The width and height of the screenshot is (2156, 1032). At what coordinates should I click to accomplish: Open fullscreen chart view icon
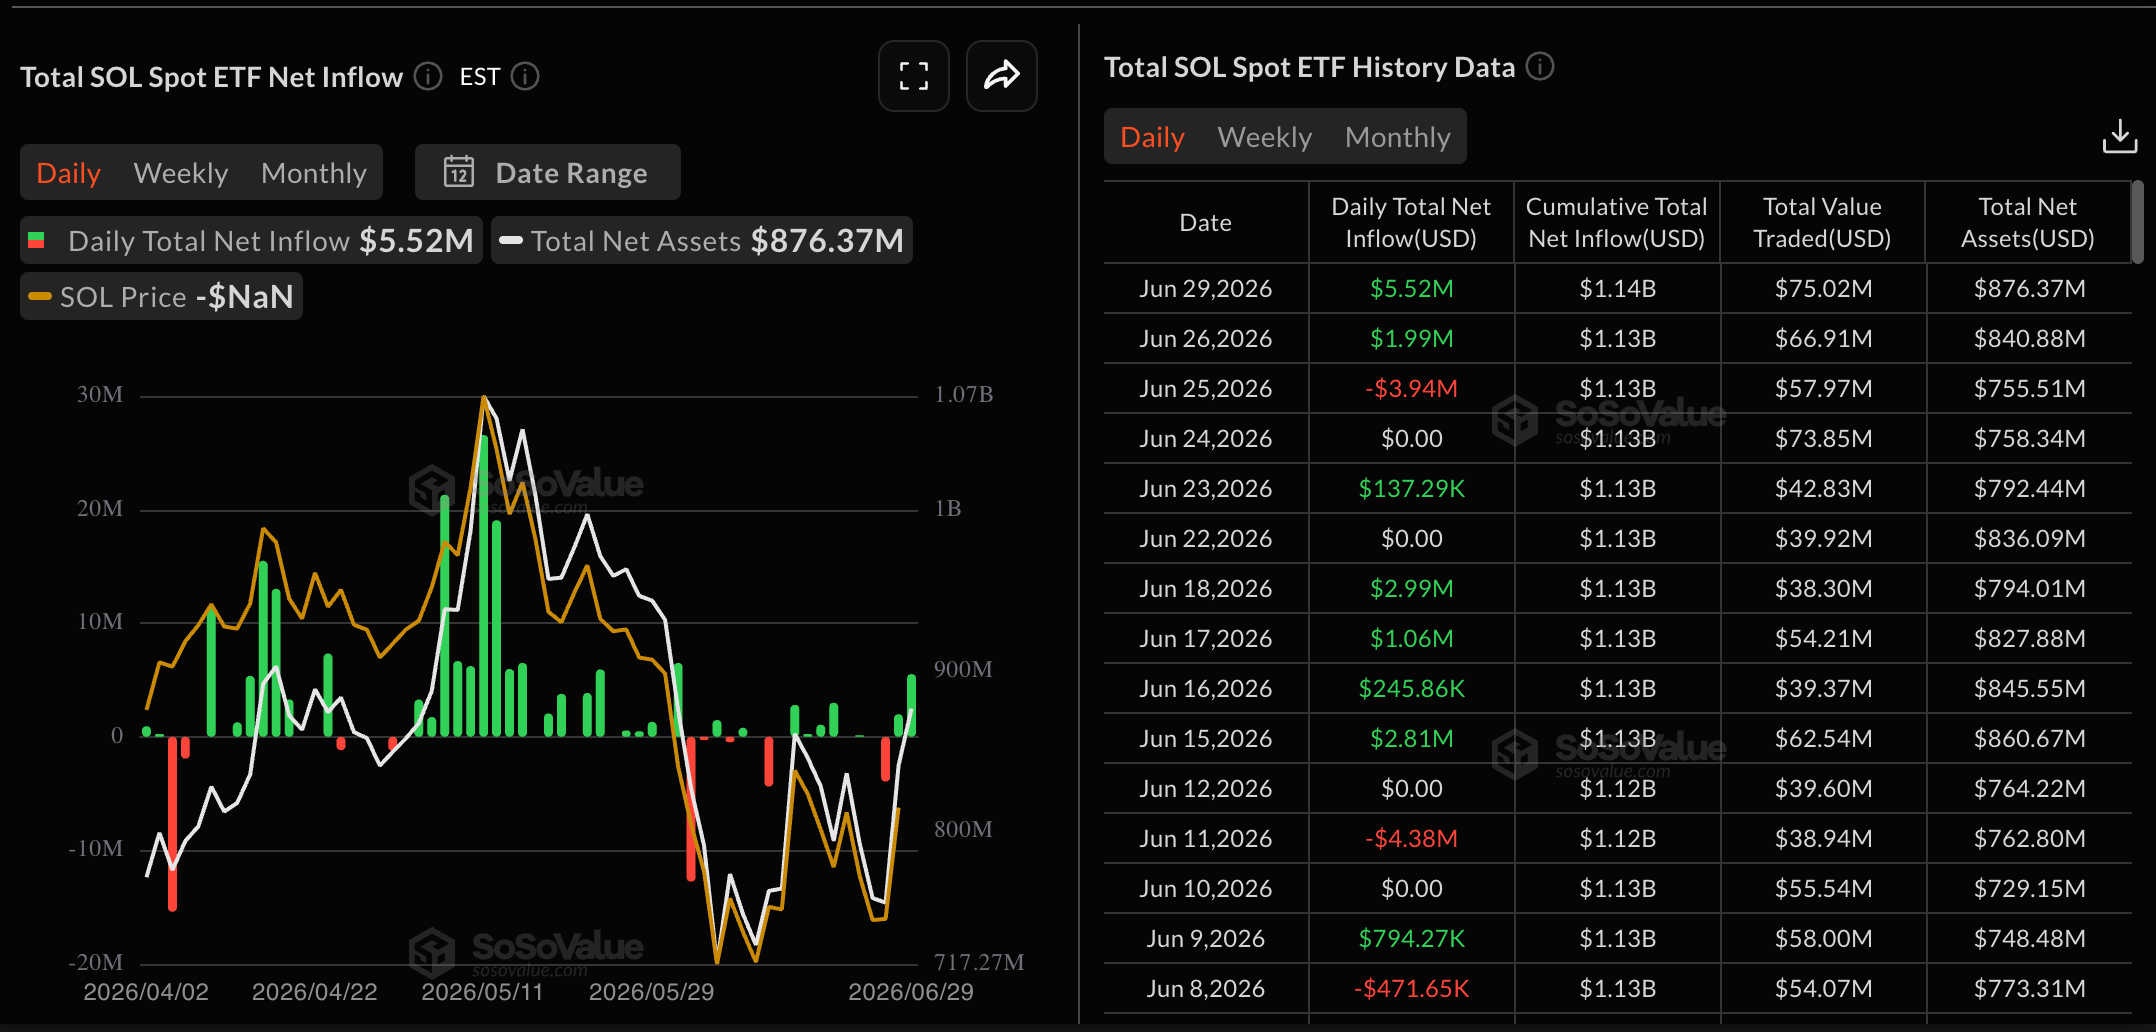point(913,76)
